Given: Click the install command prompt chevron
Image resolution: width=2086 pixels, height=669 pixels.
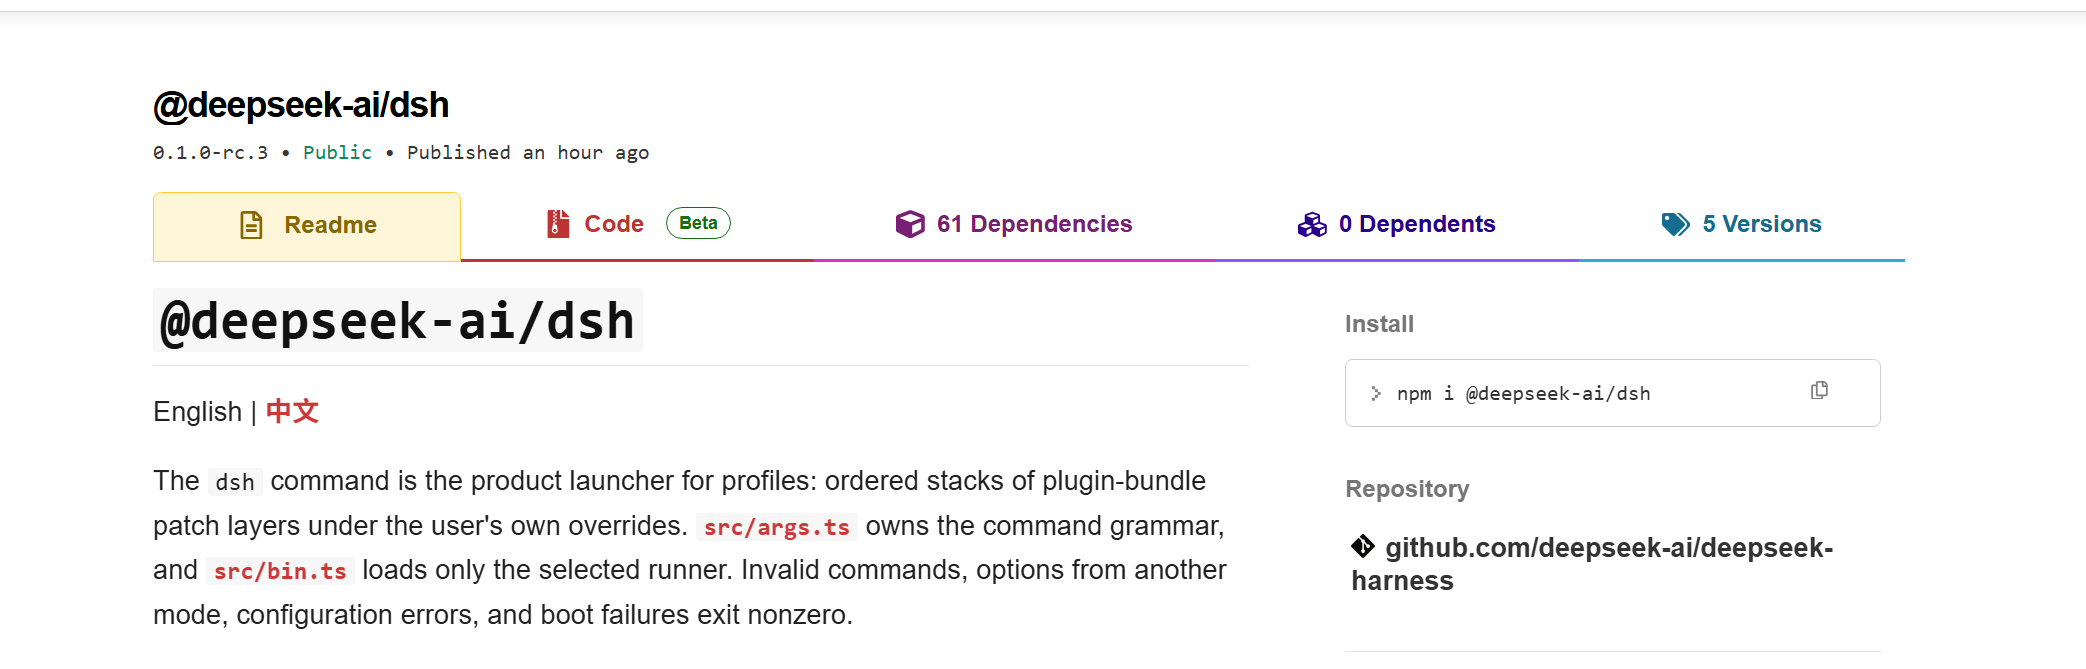Looking at the screenshot, I should [x=1376, y=393].
